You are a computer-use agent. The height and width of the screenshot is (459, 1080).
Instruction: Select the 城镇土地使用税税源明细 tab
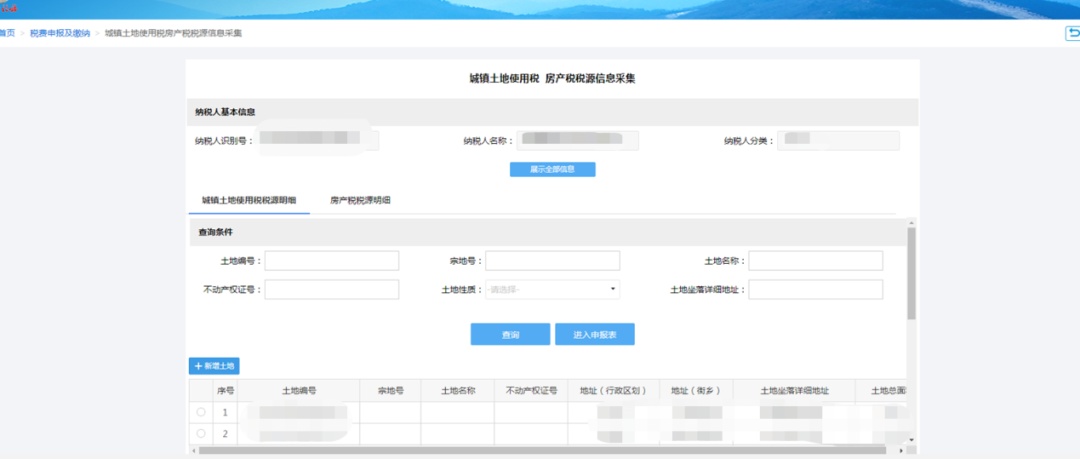pyautogui.click(x=249, y=201)
